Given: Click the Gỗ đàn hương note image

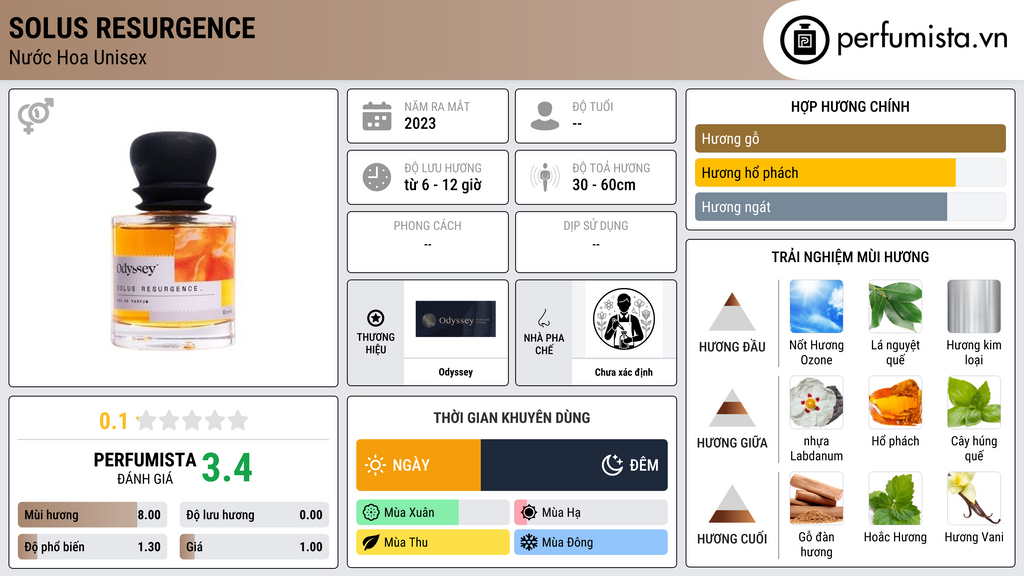Looking at the screenshot, I should [x=816, y=498].
